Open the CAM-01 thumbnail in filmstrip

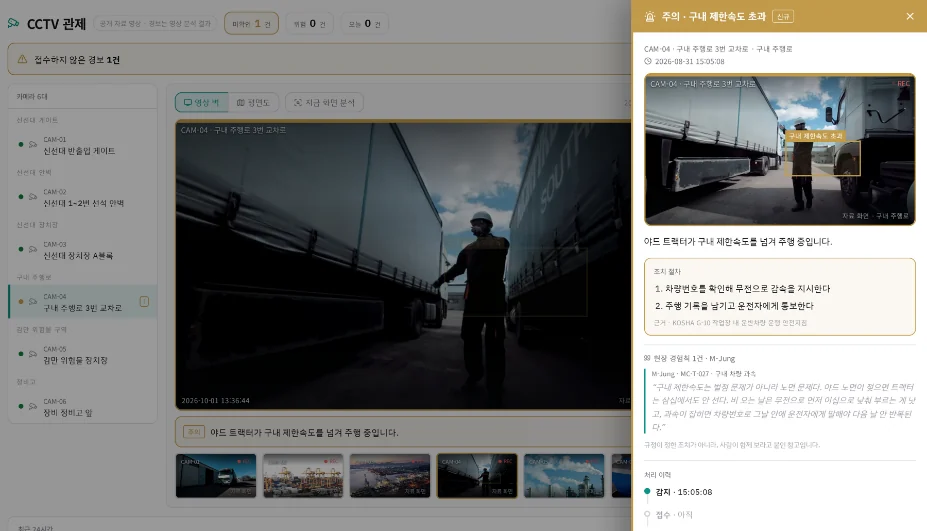[216, 476]
